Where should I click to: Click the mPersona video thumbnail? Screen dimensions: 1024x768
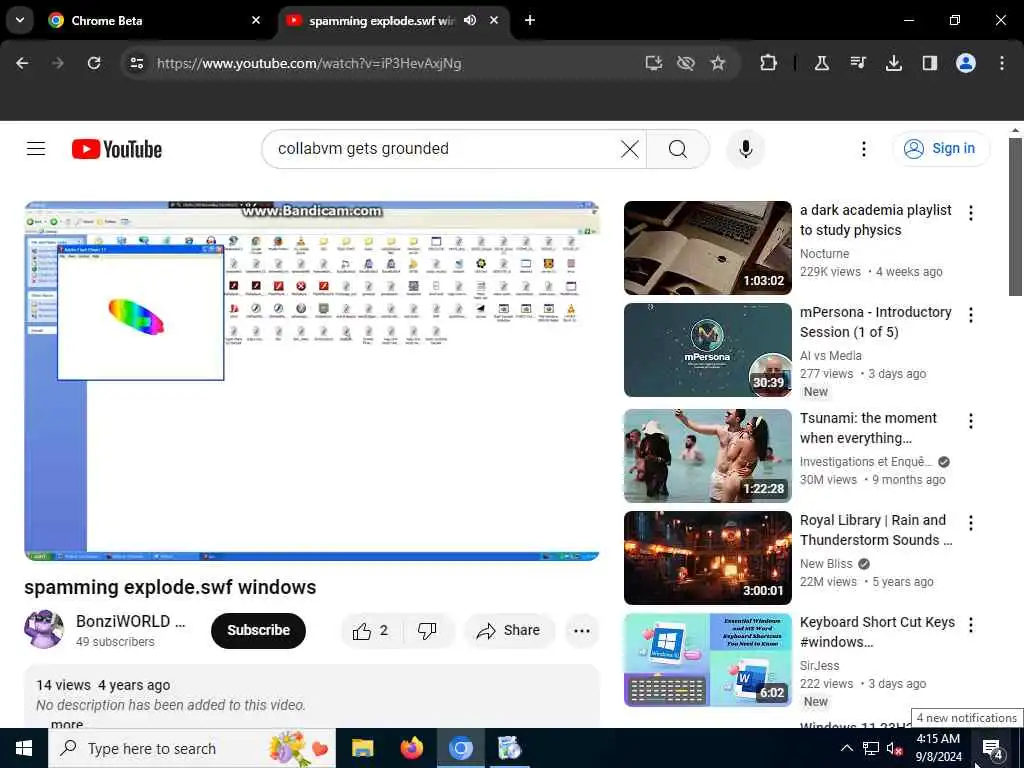(x=707, y=350)
